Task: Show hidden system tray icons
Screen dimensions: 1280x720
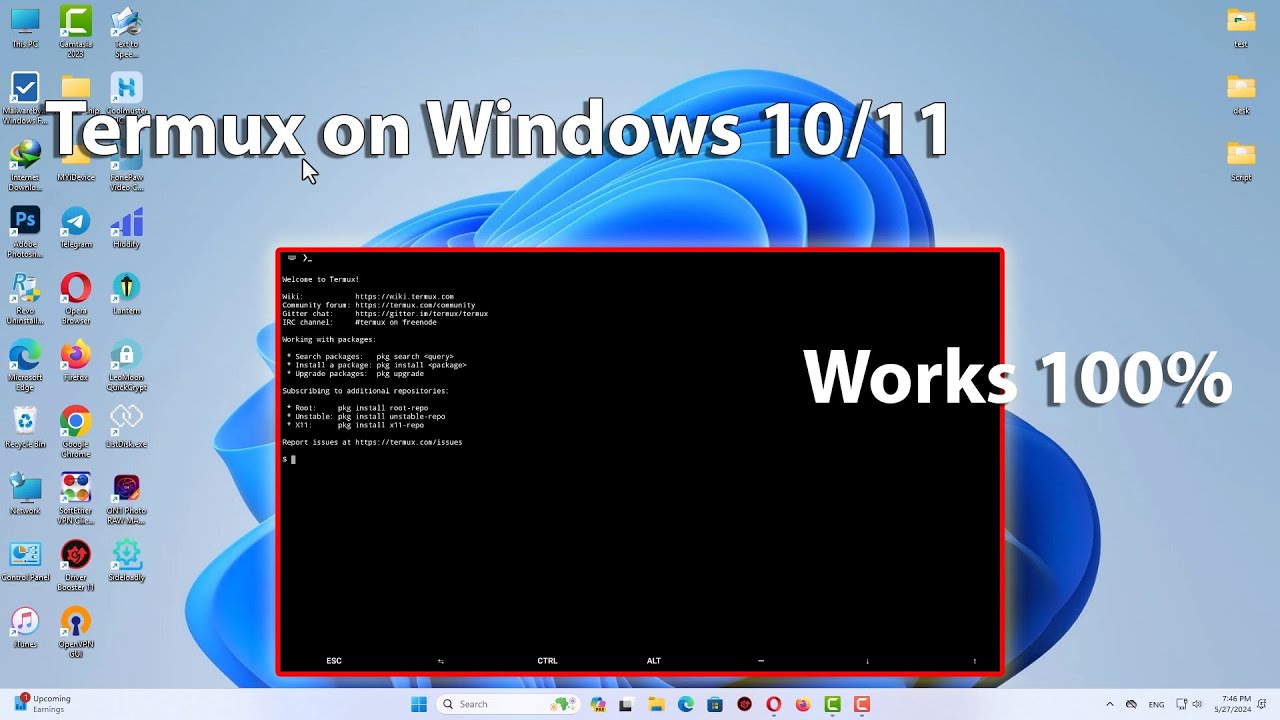Action: [1109, 704]
